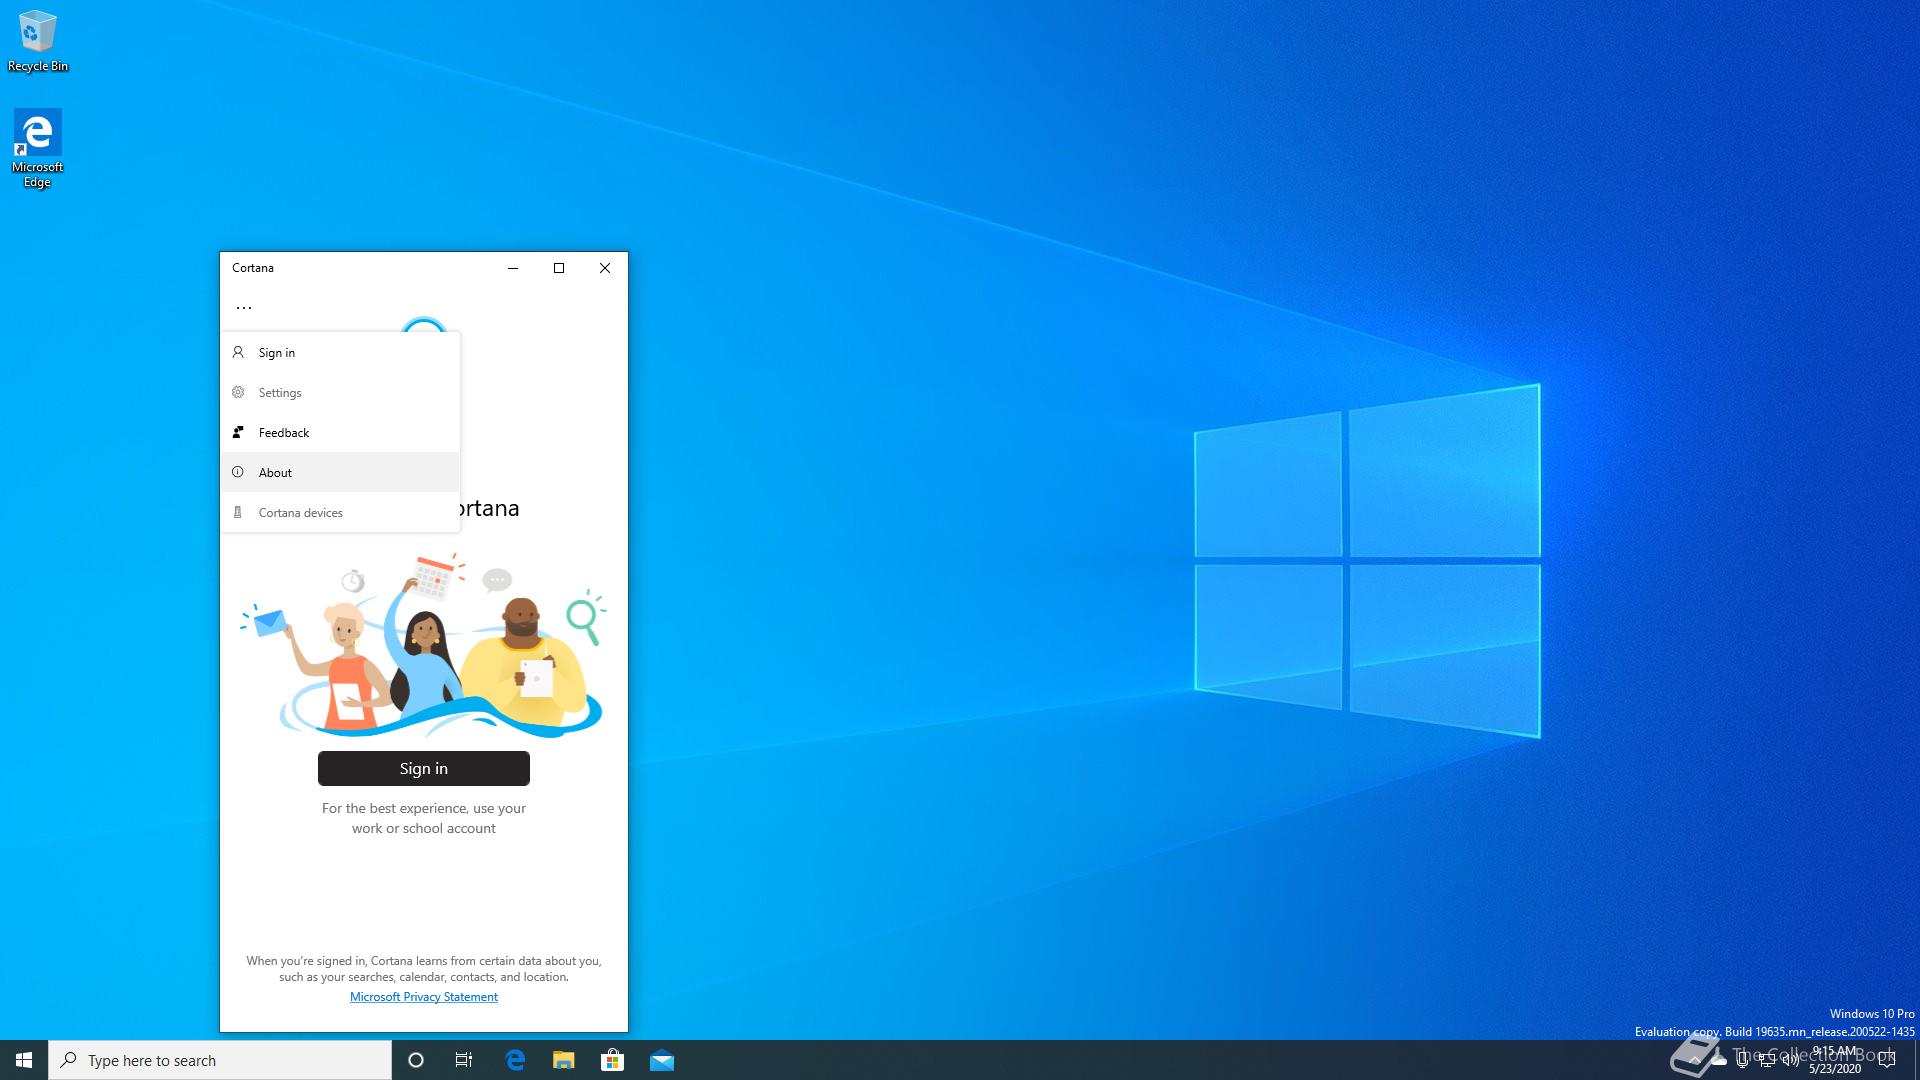1920x1080 pixels.
Task: Click the black Sign in button
Action: pos(424,768)
